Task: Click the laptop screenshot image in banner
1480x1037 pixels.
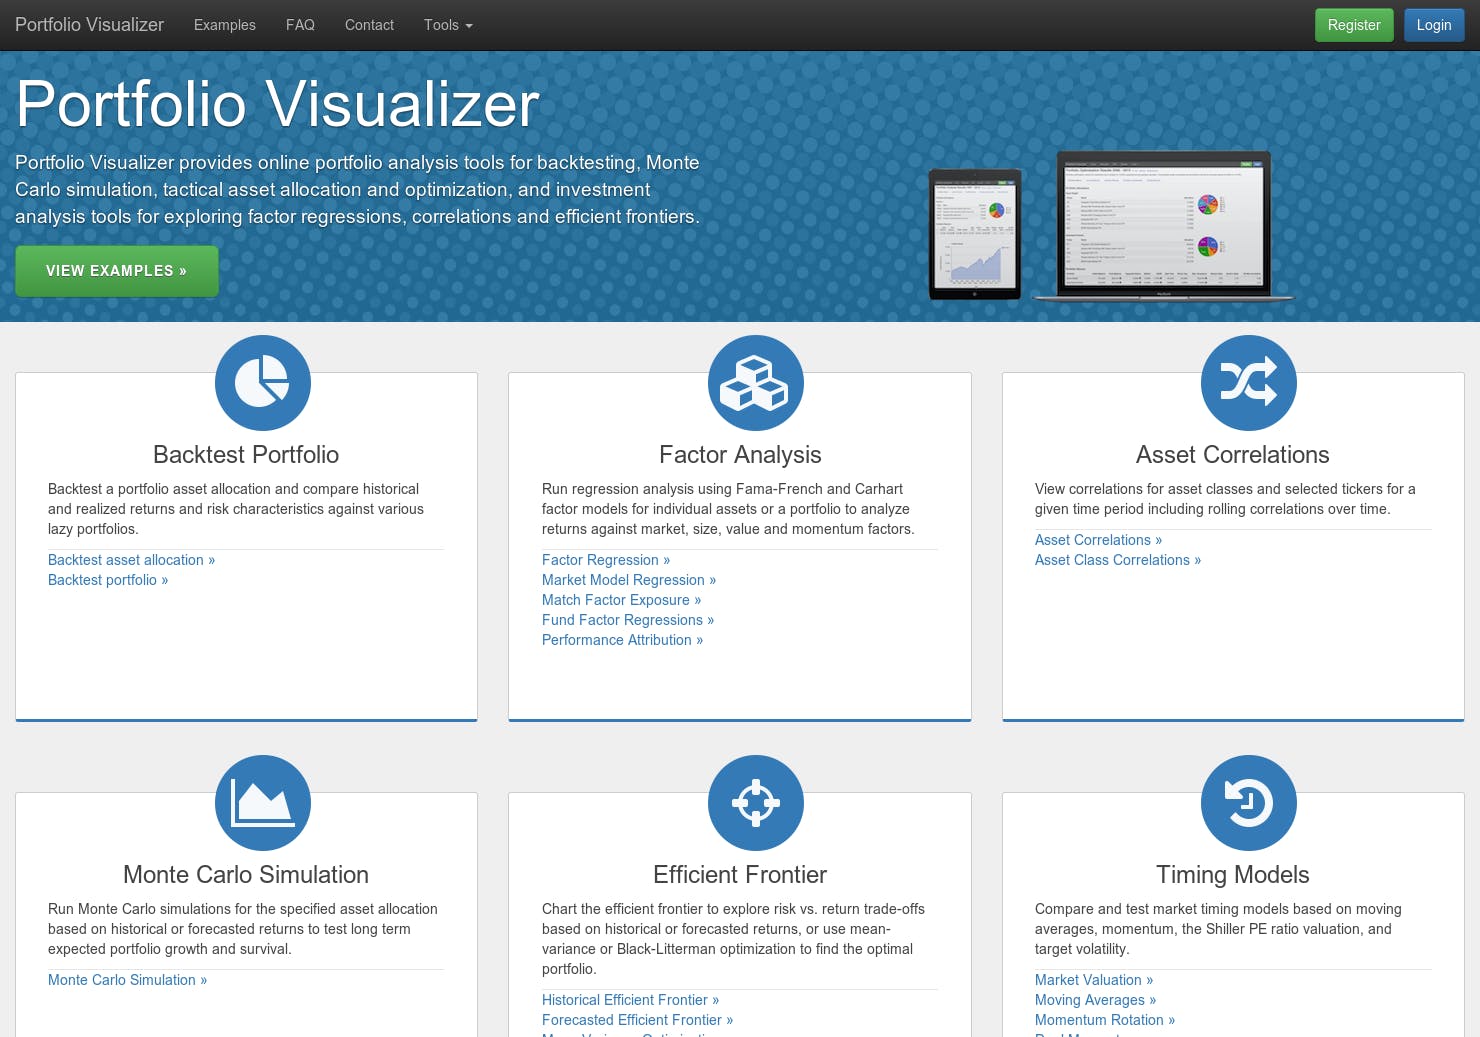Action: (1164, 226)
